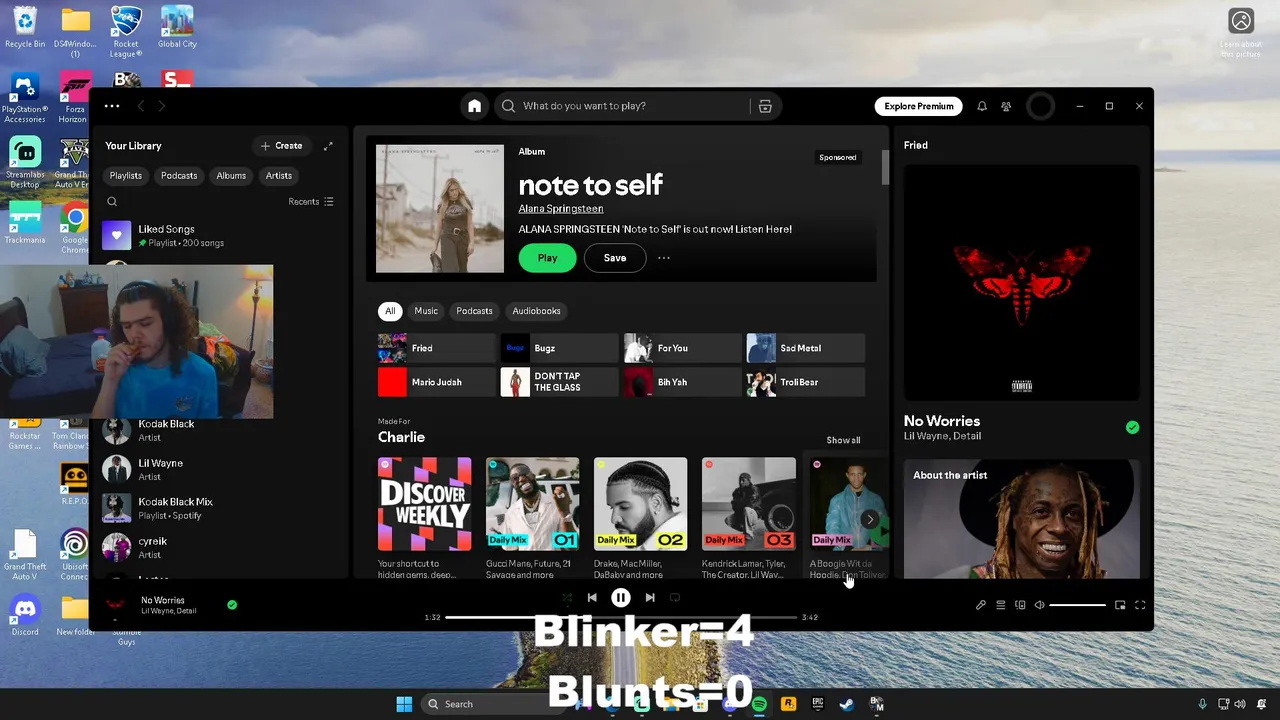
Task: Toggle shuffle in the player bar
Action: (x=566, y=598)
